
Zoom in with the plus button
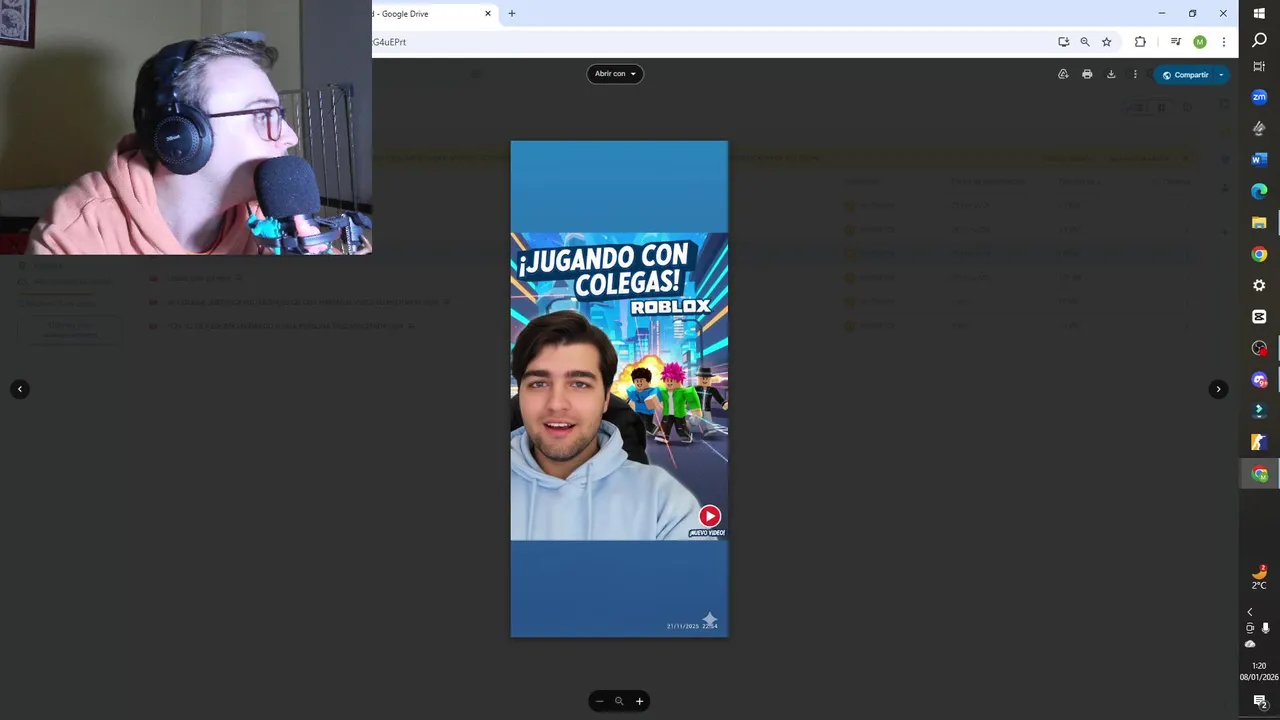click(x=639, y=701)
